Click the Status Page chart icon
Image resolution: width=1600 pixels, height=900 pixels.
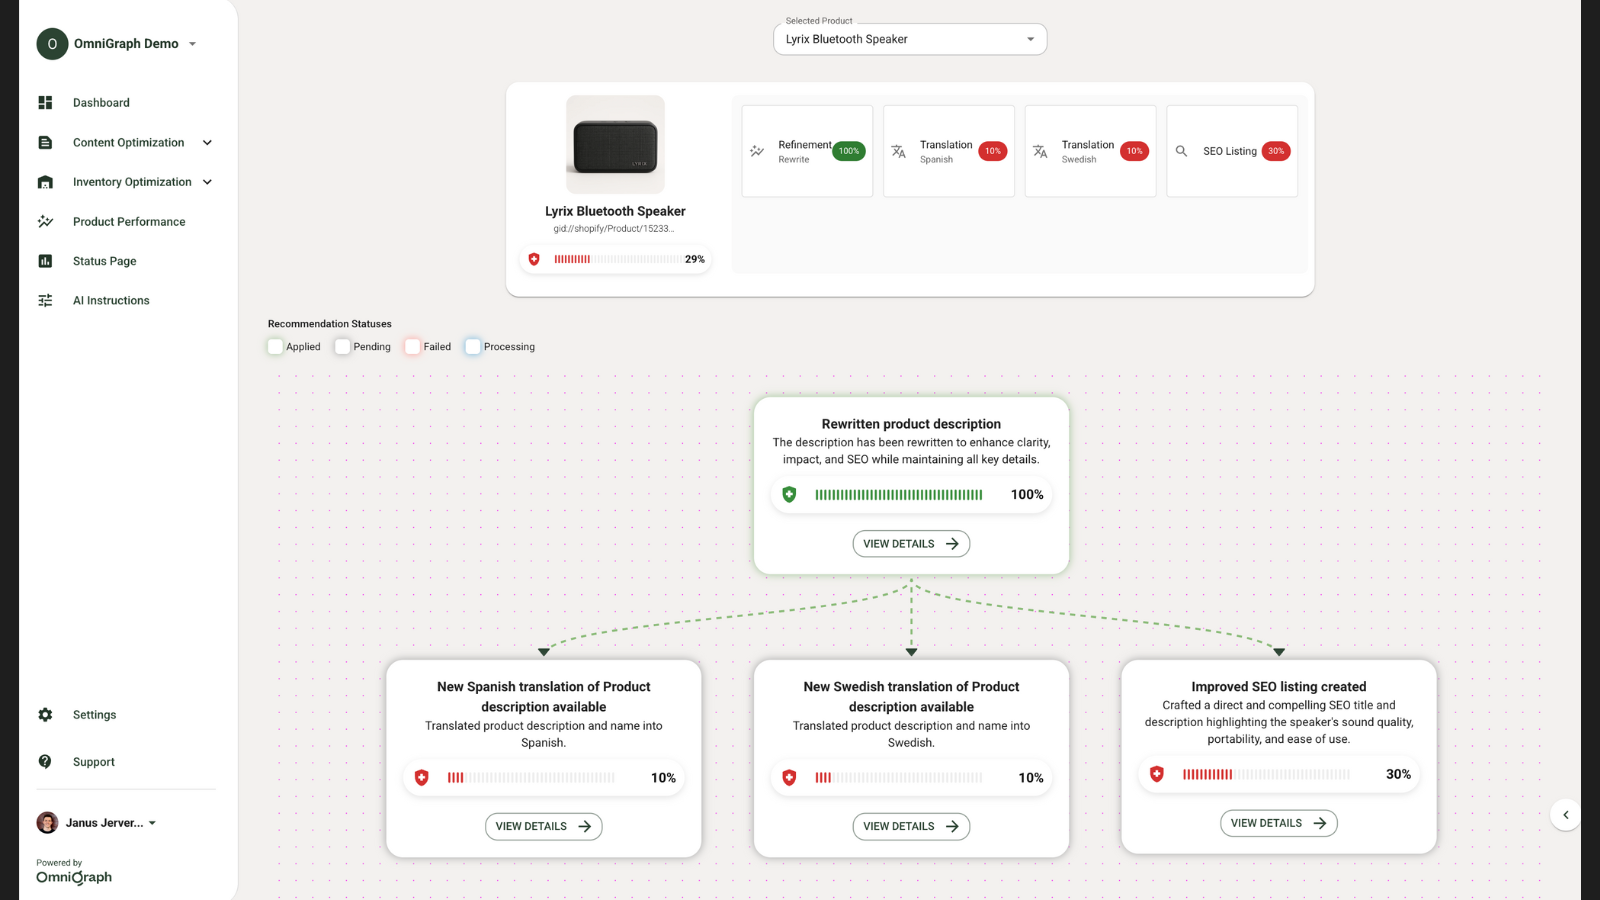pyautogui.click(x=45, y=261)
